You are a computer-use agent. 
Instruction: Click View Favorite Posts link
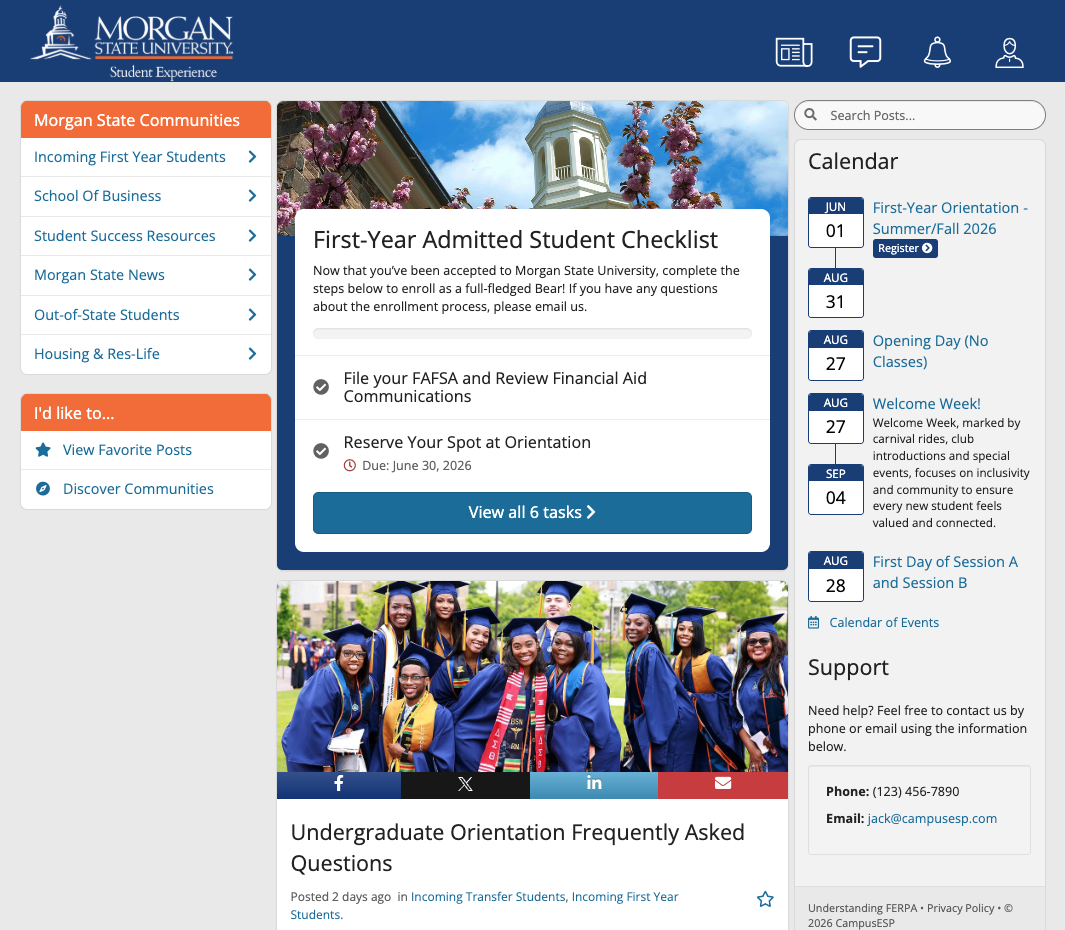(128, 450)
